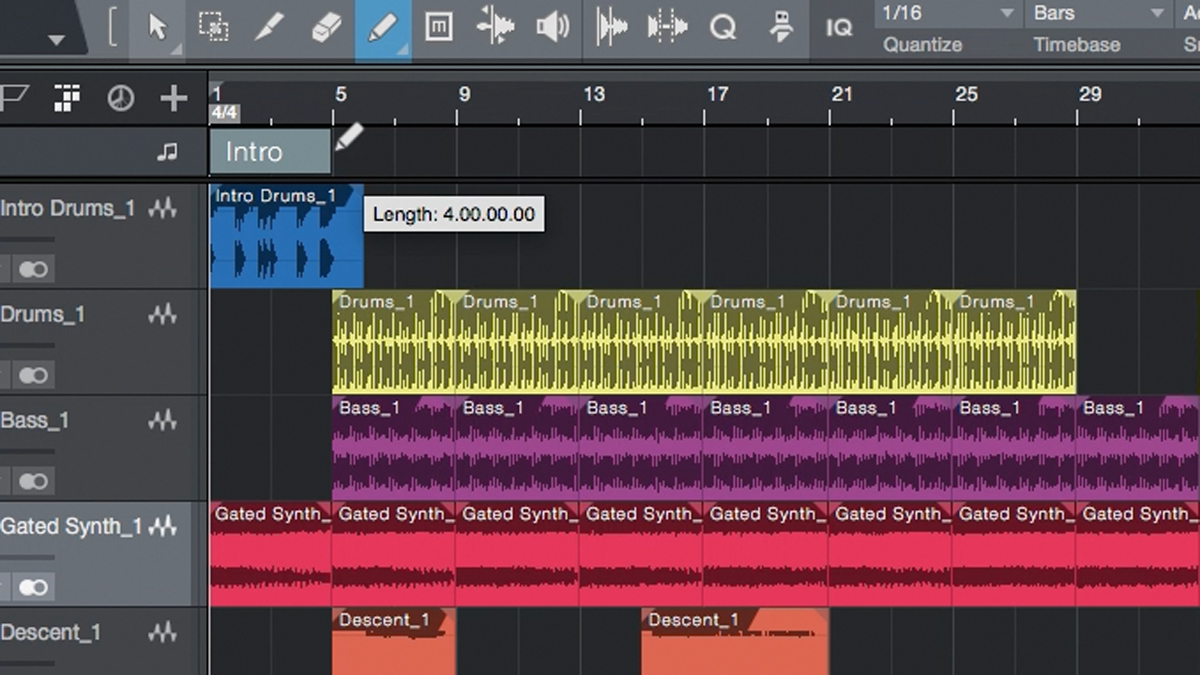Click waveform icon on Intro Drums_1 track

(163, 208)
